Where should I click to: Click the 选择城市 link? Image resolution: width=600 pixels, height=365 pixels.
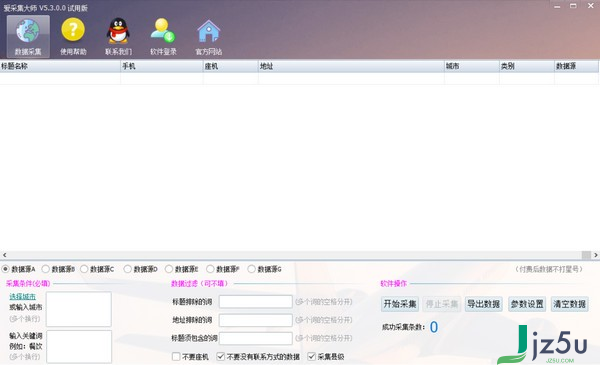coord(23,297)
